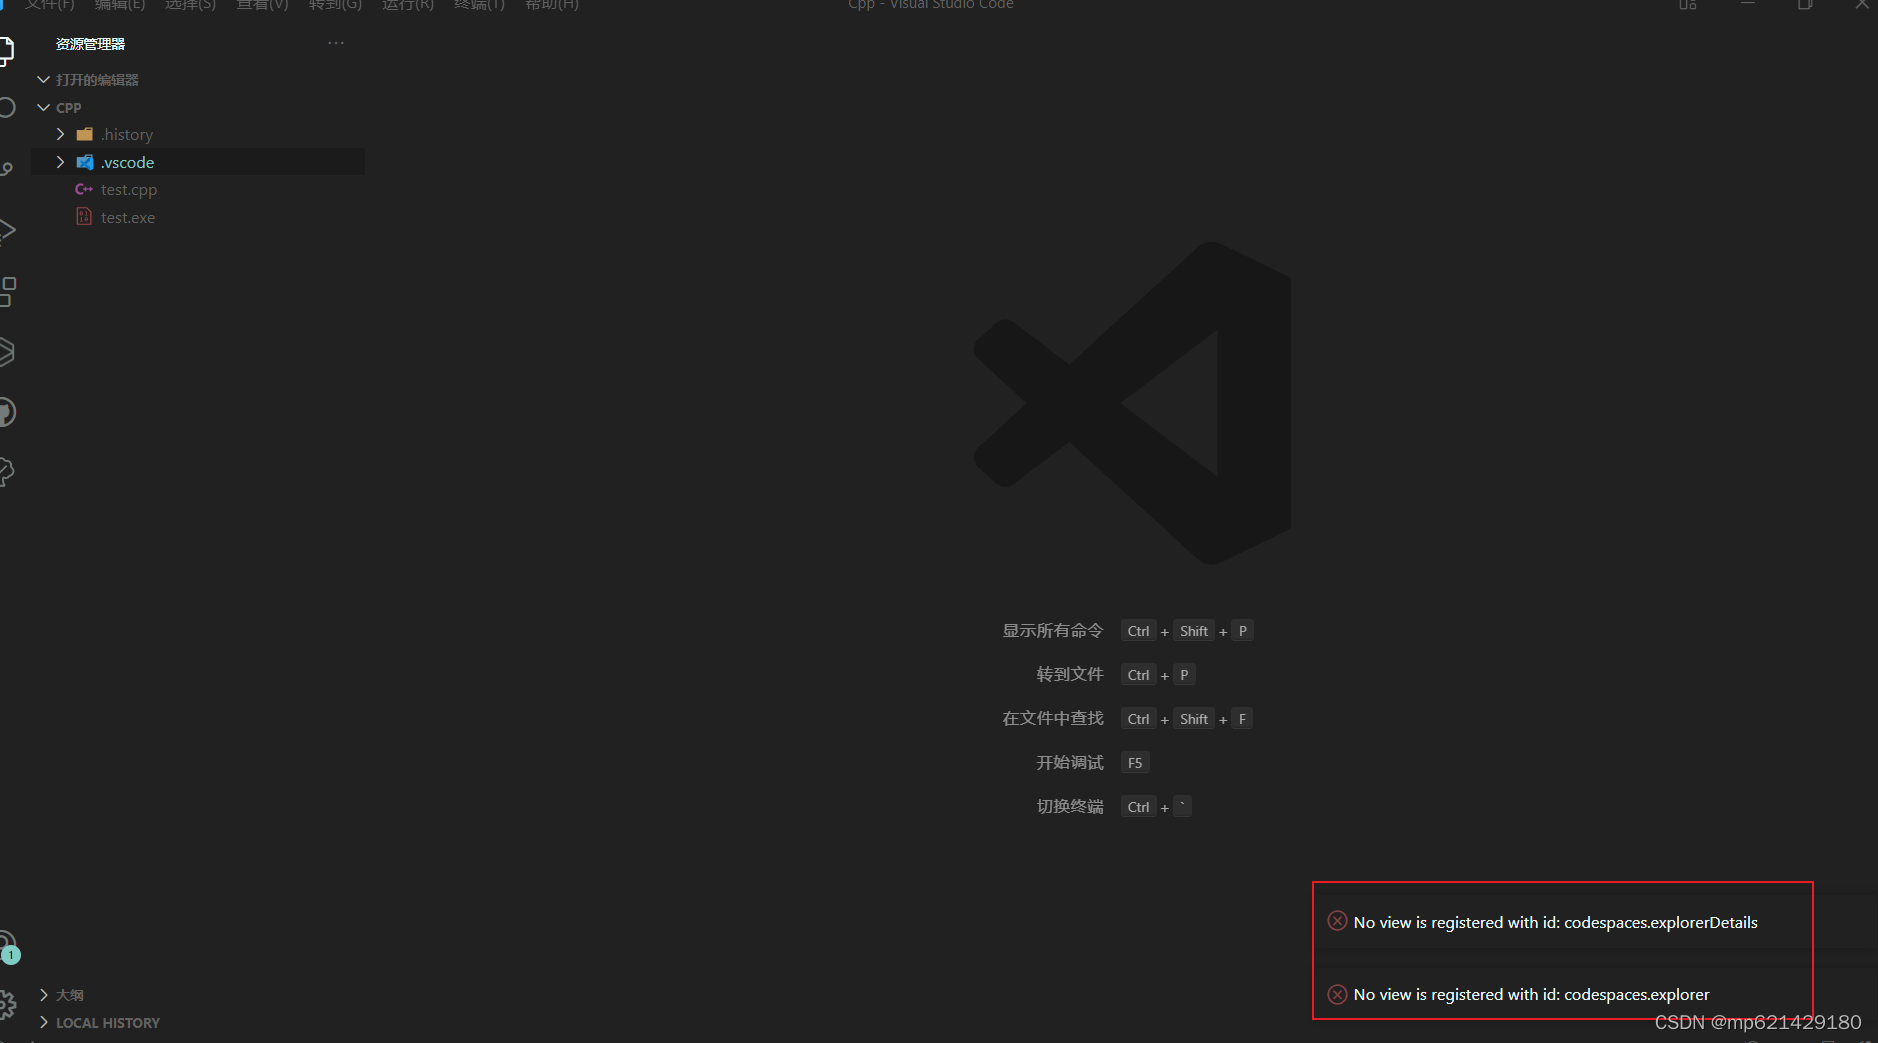Click the 切换终端 watermark label
1878x1043 pixels.
click(x=1070, y=806)
